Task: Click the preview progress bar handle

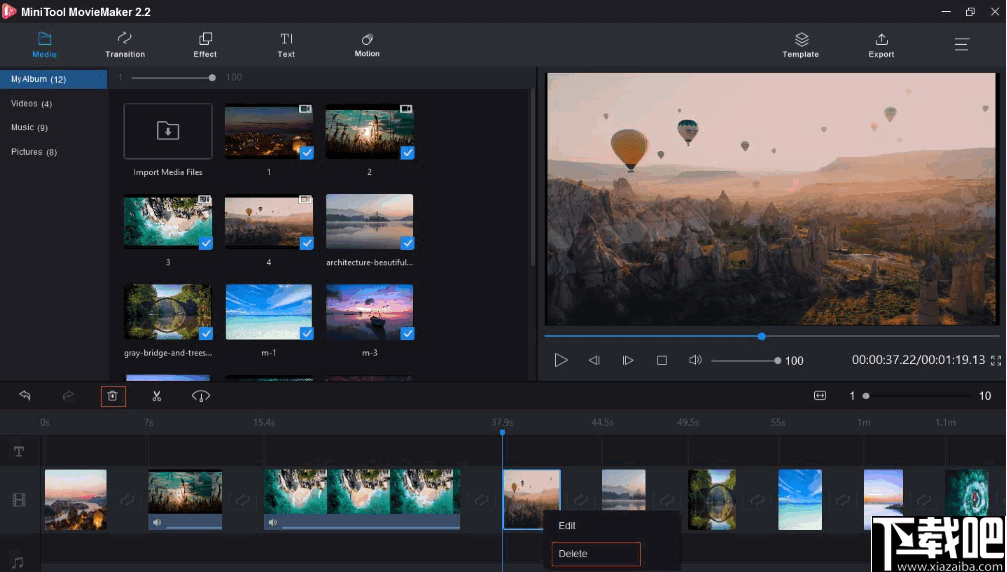Action: tap(761, 336)
